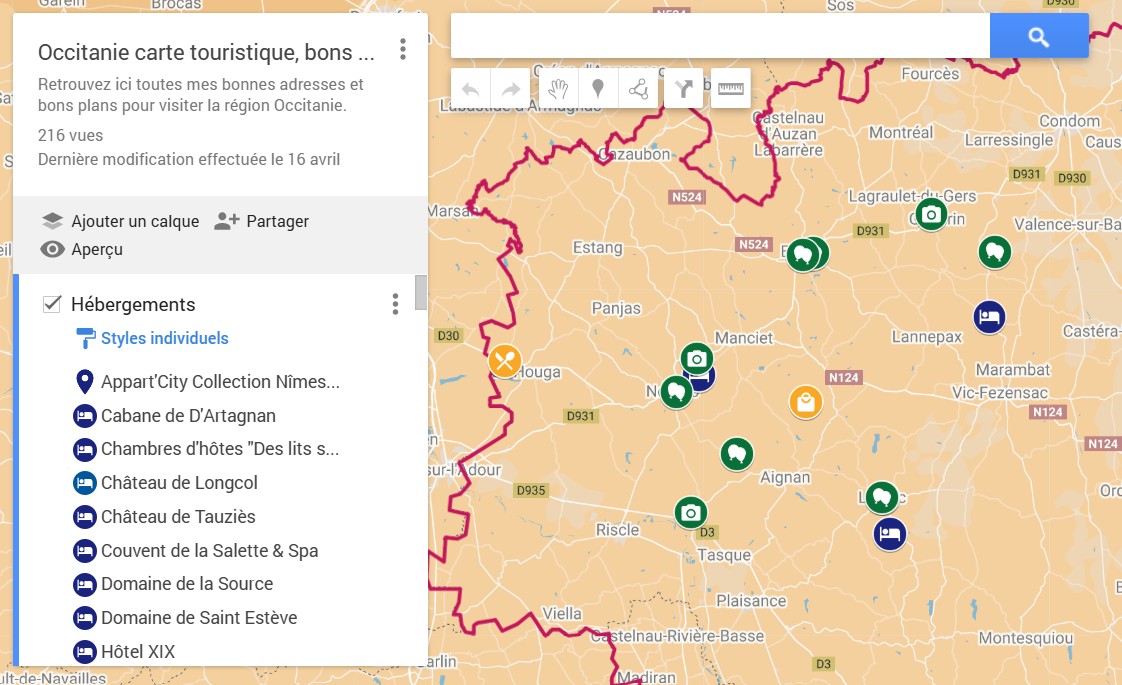Click the Riscle town label
This screenshot has width=1122, height=685.
tap(618, 530)
